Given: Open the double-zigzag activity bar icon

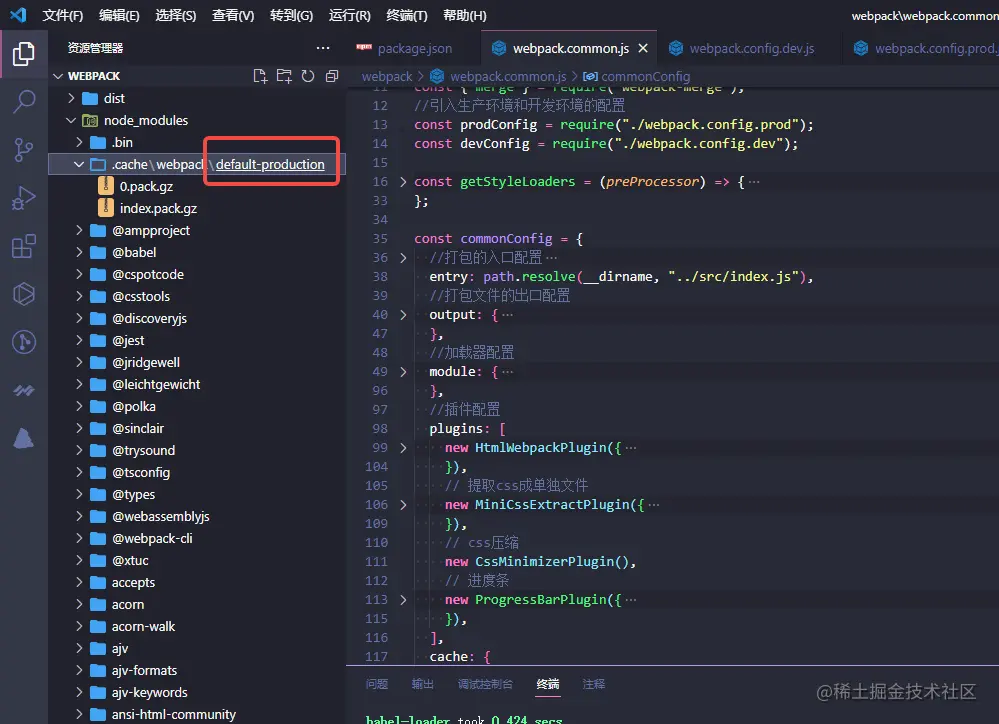Looking at the screenshot, I should tap(24, 390).
